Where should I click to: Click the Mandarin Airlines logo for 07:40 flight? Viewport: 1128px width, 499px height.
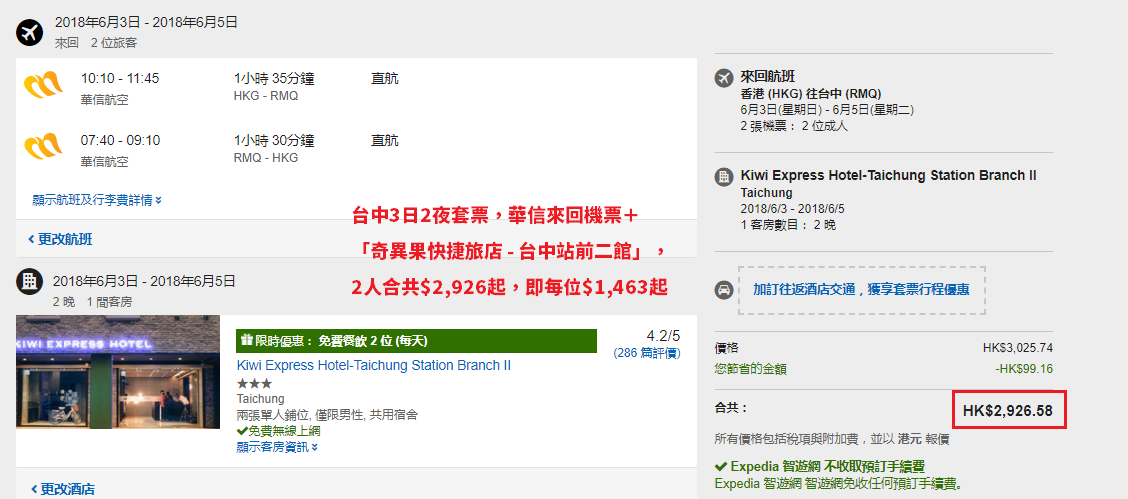[x=42, y=147]
